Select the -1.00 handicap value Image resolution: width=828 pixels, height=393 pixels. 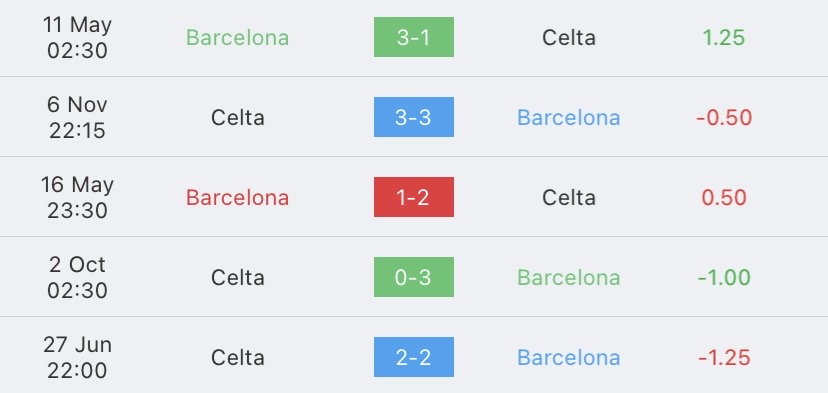coord(724,277)
